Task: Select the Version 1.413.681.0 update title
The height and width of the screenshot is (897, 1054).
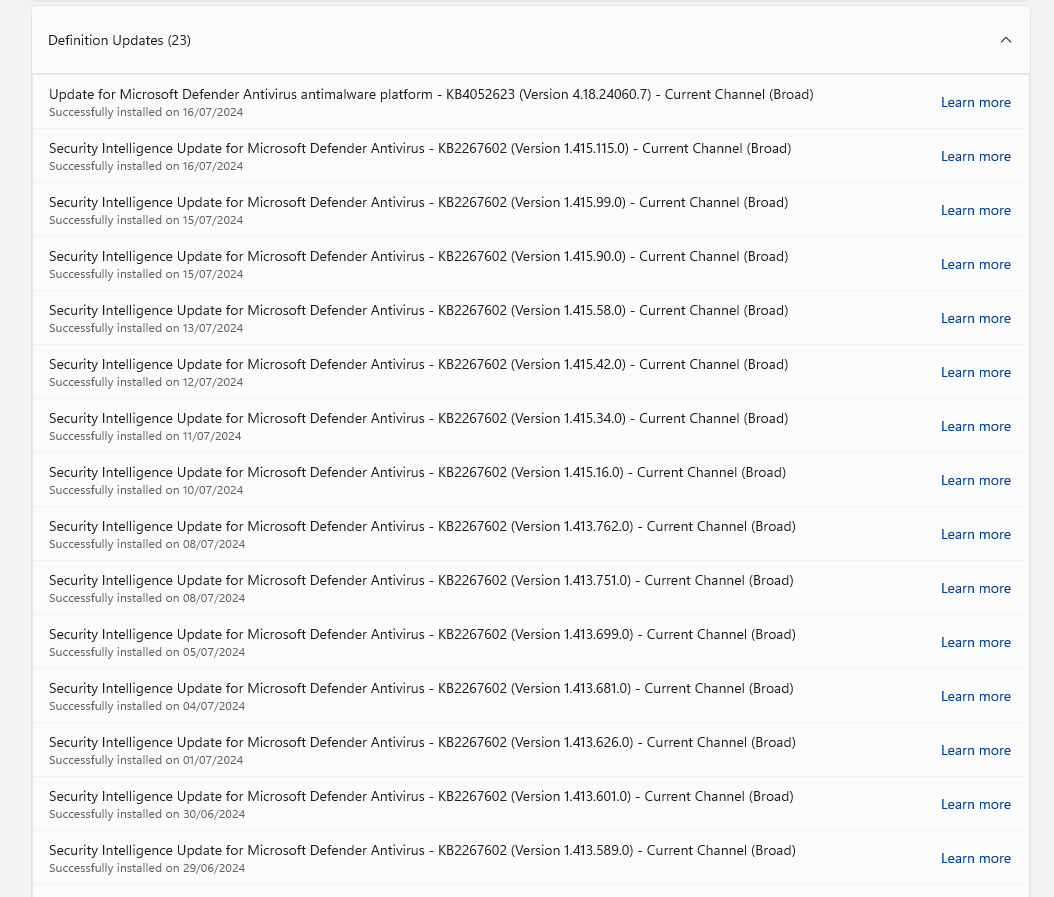Action: [421, 689]
